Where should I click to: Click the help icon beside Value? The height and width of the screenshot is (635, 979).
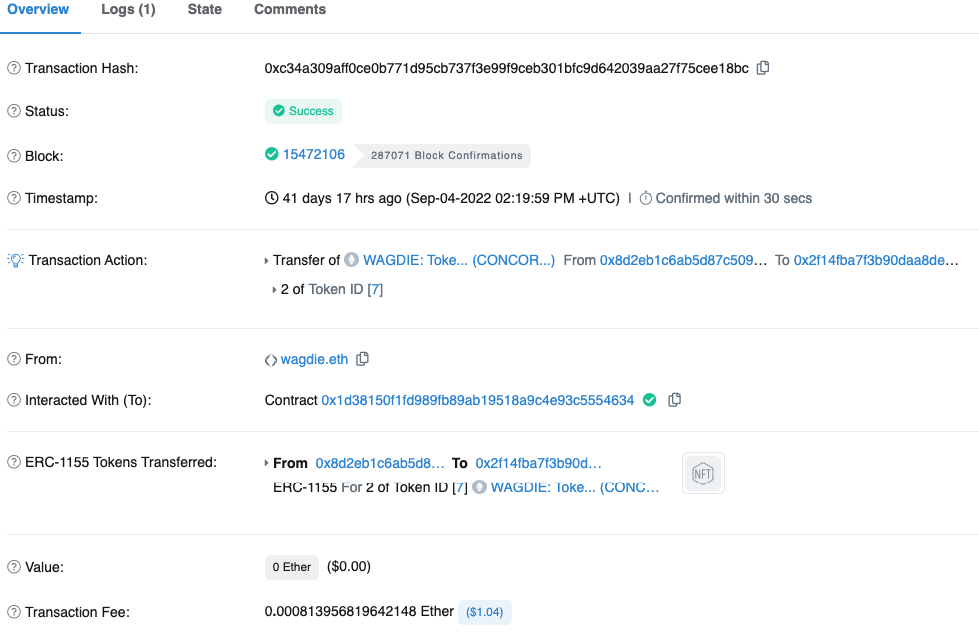(x=14, y=567)
